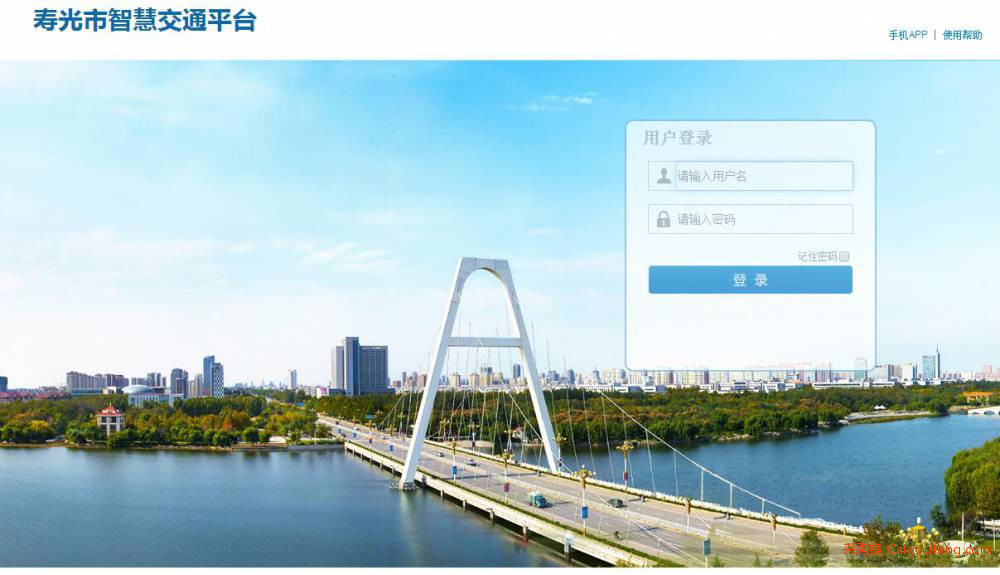The height and width of the screenshot is (575, 1000).
Task: Click the blue truck on the bridge
Action: tap(537, 499)
